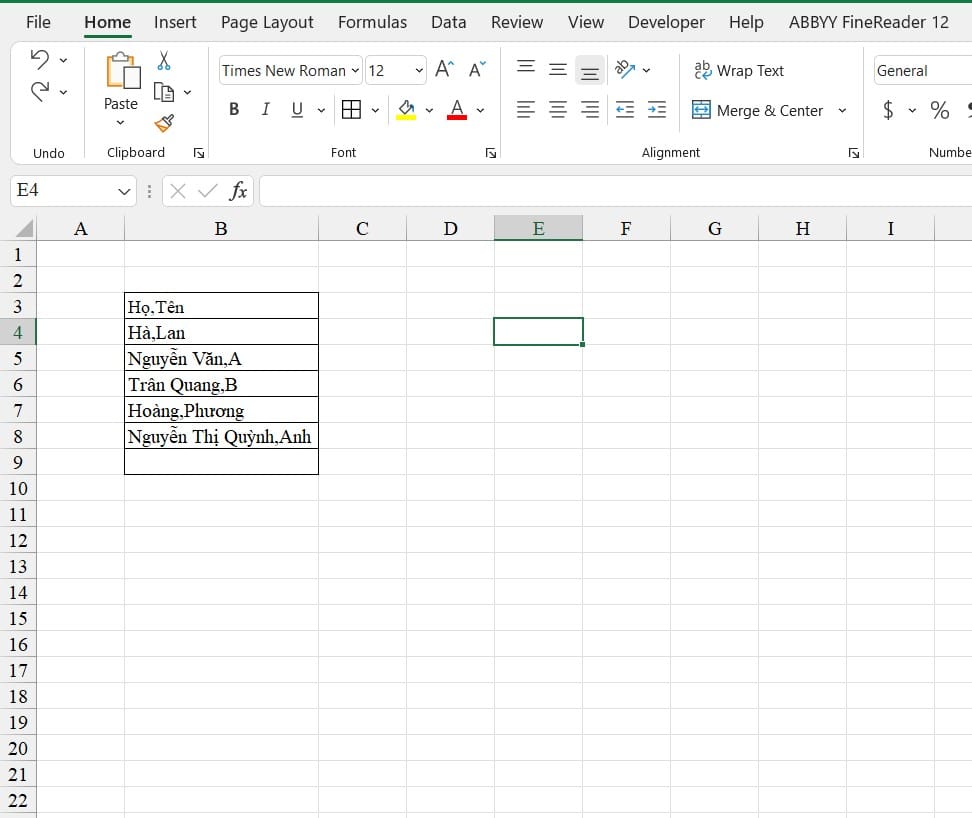Screen dimensions: 972x818
Task: Click the Orientation text angle icon
Action: pos(624,69)
